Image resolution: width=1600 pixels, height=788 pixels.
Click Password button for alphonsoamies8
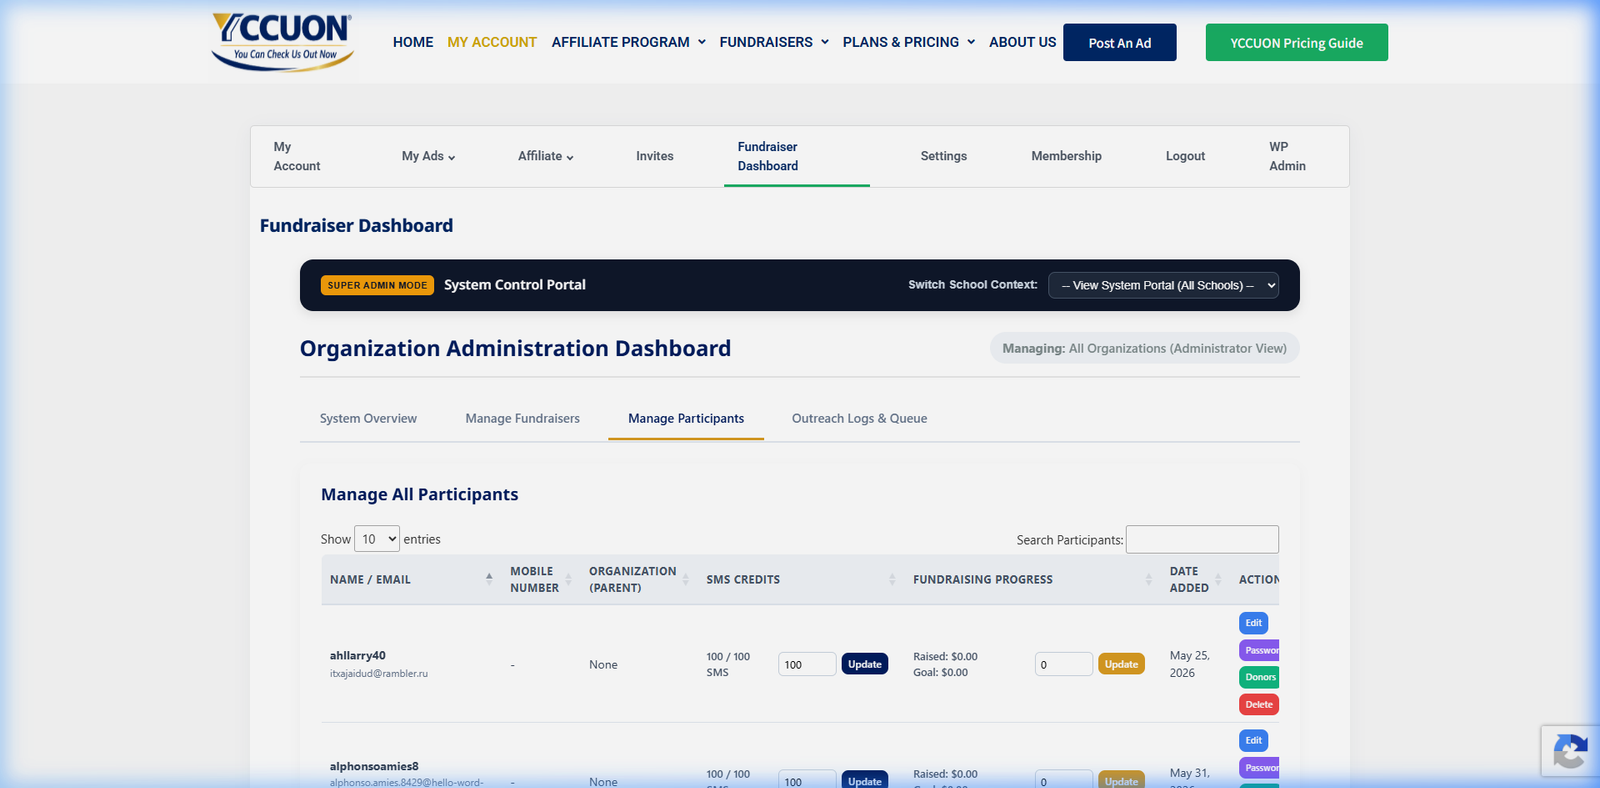(x=1259, y=768)
